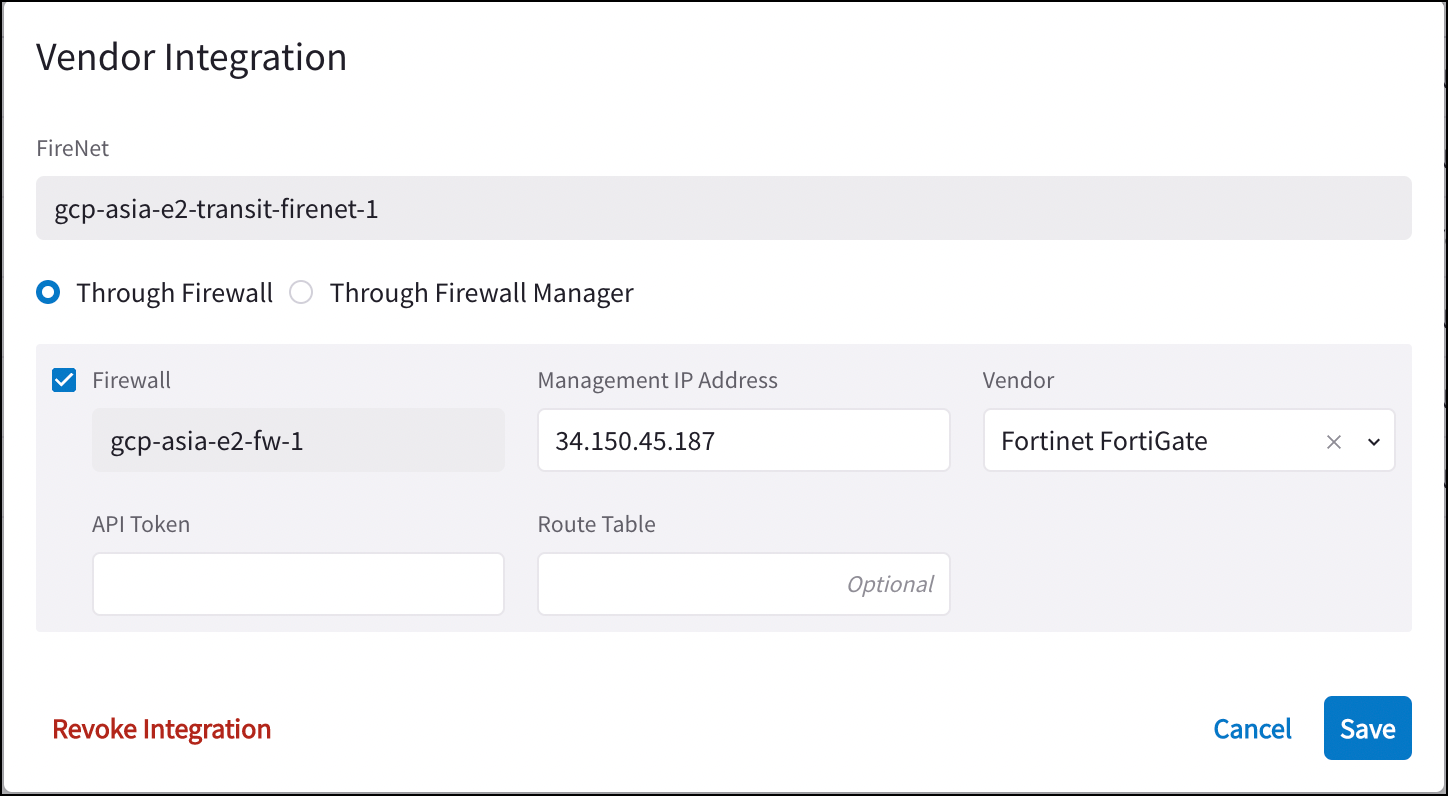Click the Firewall checkbox label
Viewport: 1448px width, 796px height.
[131, 380]
